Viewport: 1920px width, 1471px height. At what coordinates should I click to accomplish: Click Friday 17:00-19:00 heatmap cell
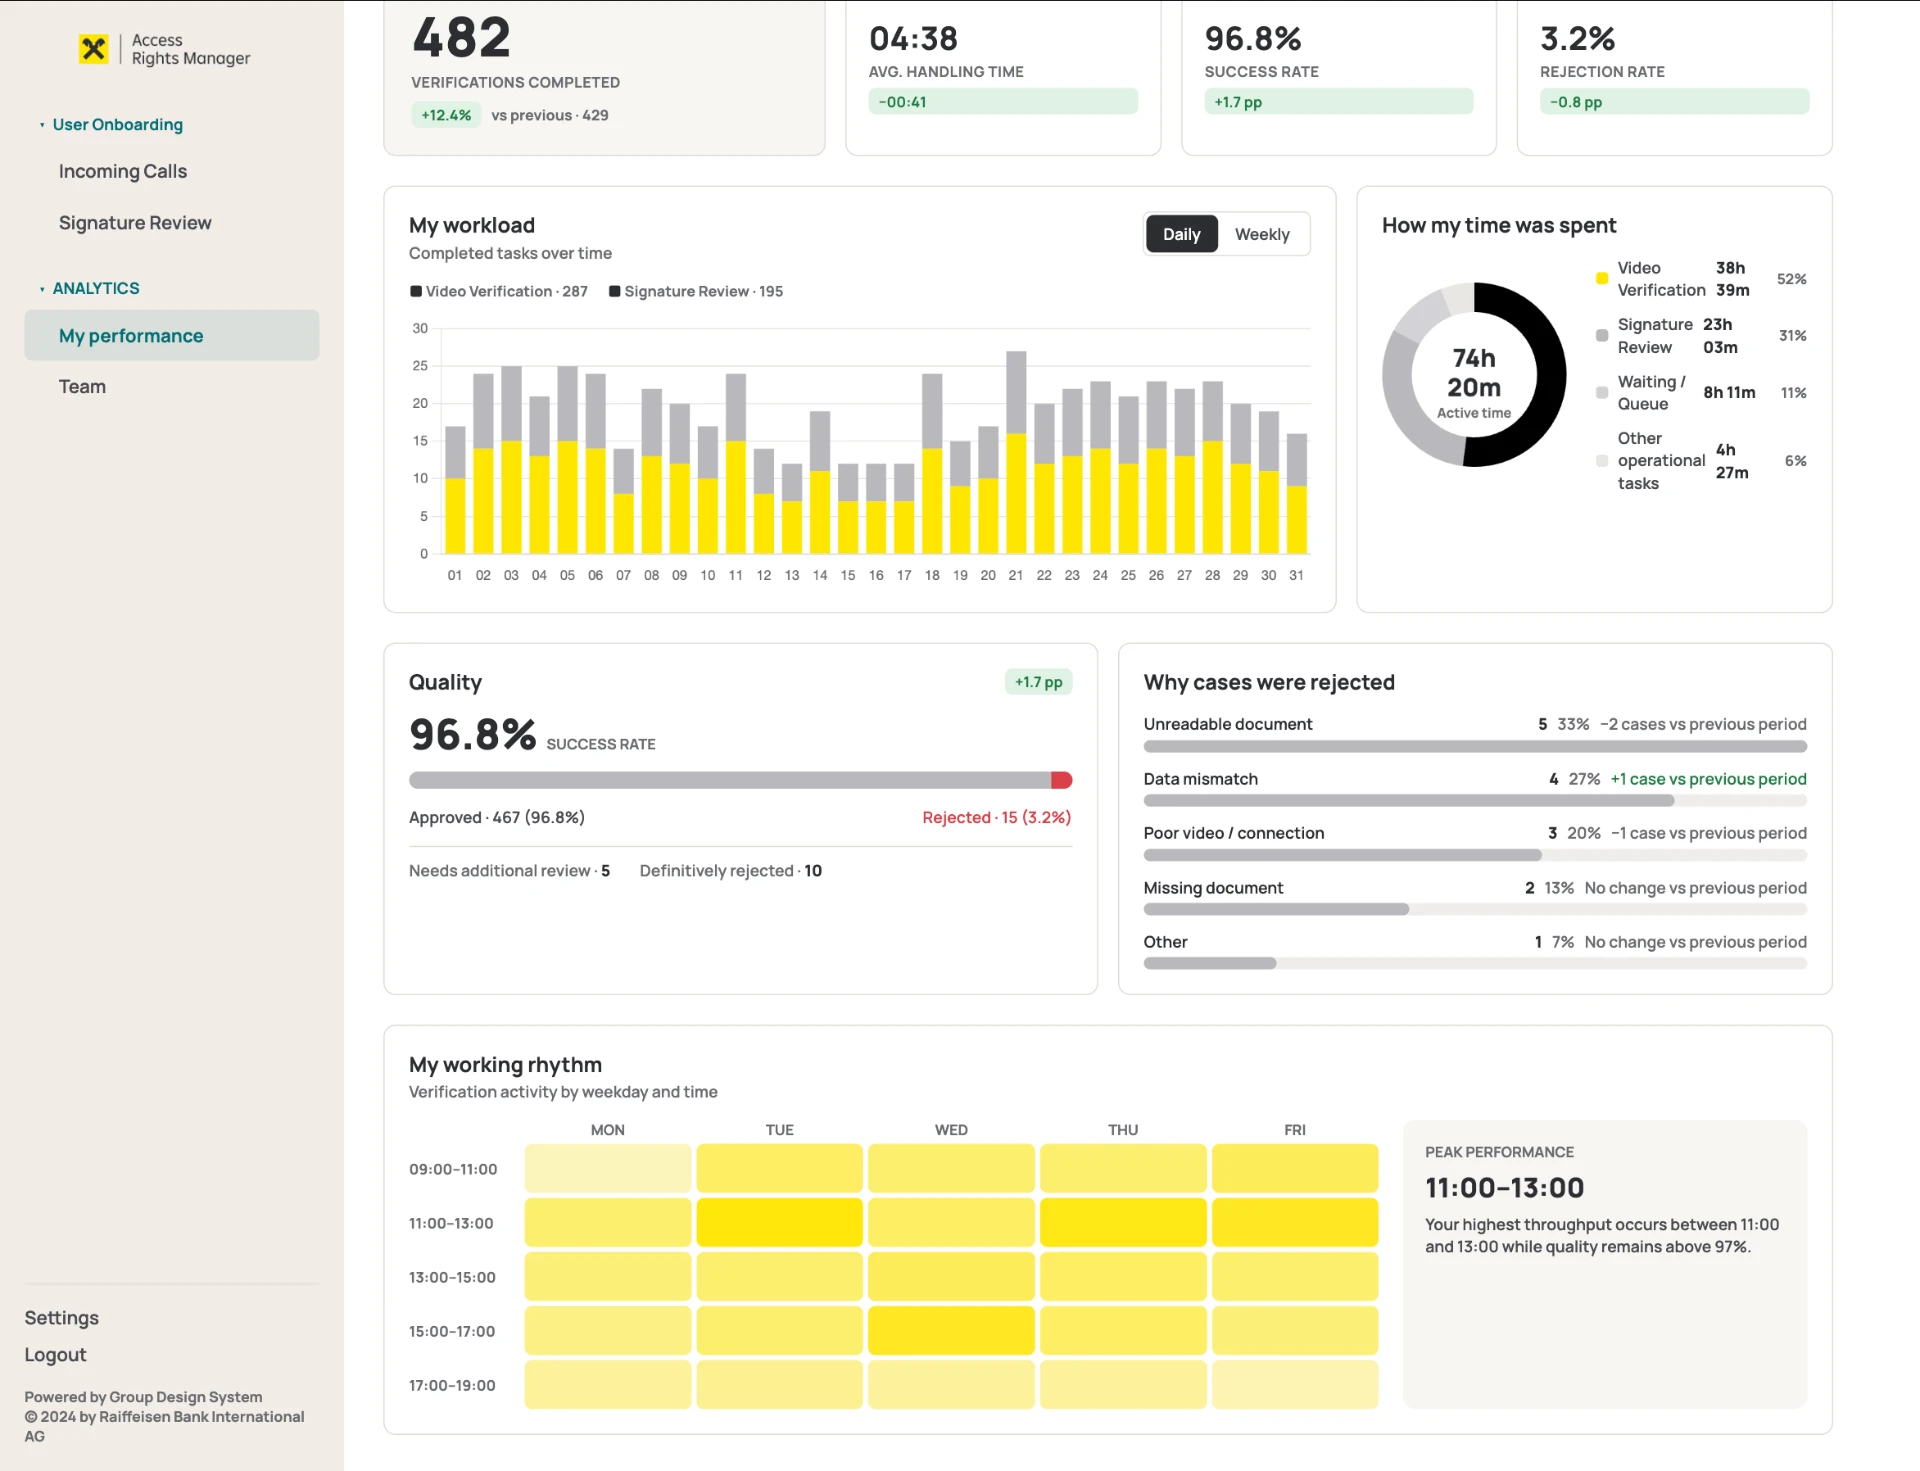[1295, 1384]
